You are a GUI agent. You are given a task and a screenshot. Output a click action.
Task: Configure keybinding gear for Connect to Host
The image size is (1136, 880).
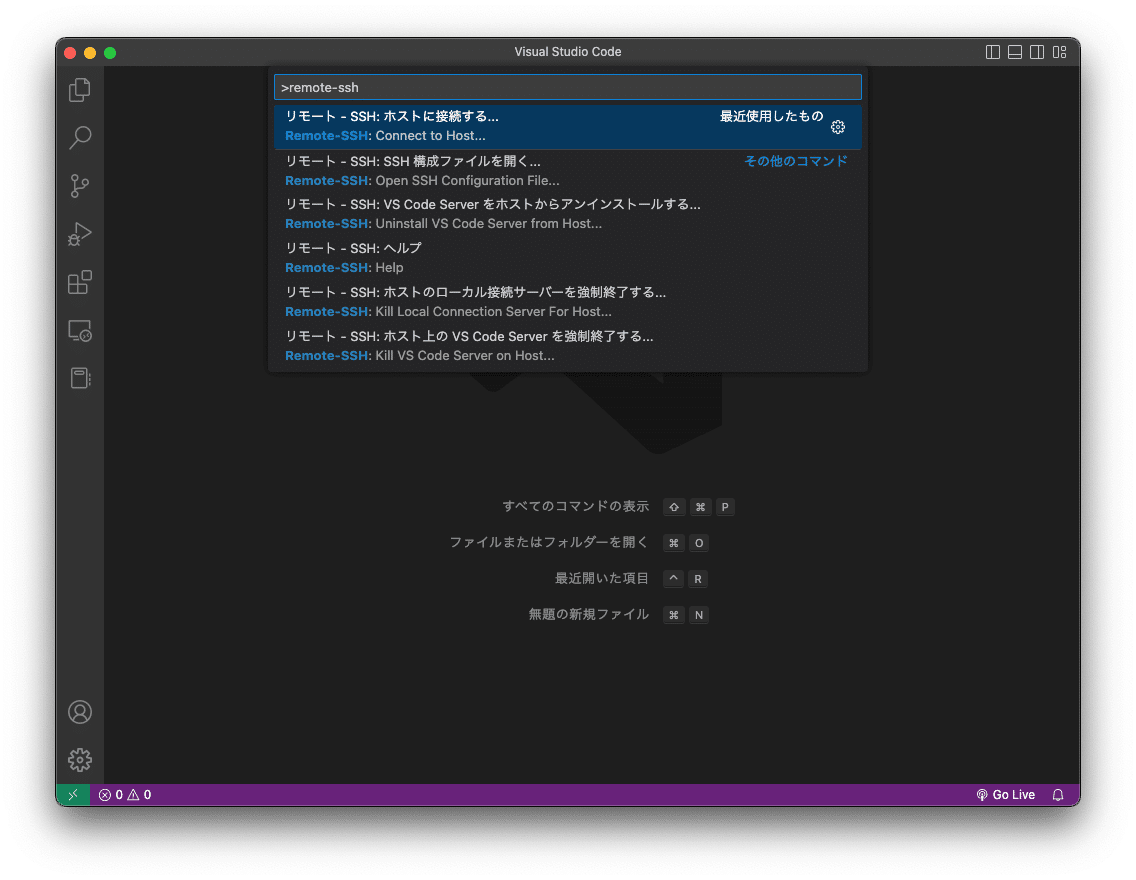point(838,127)
